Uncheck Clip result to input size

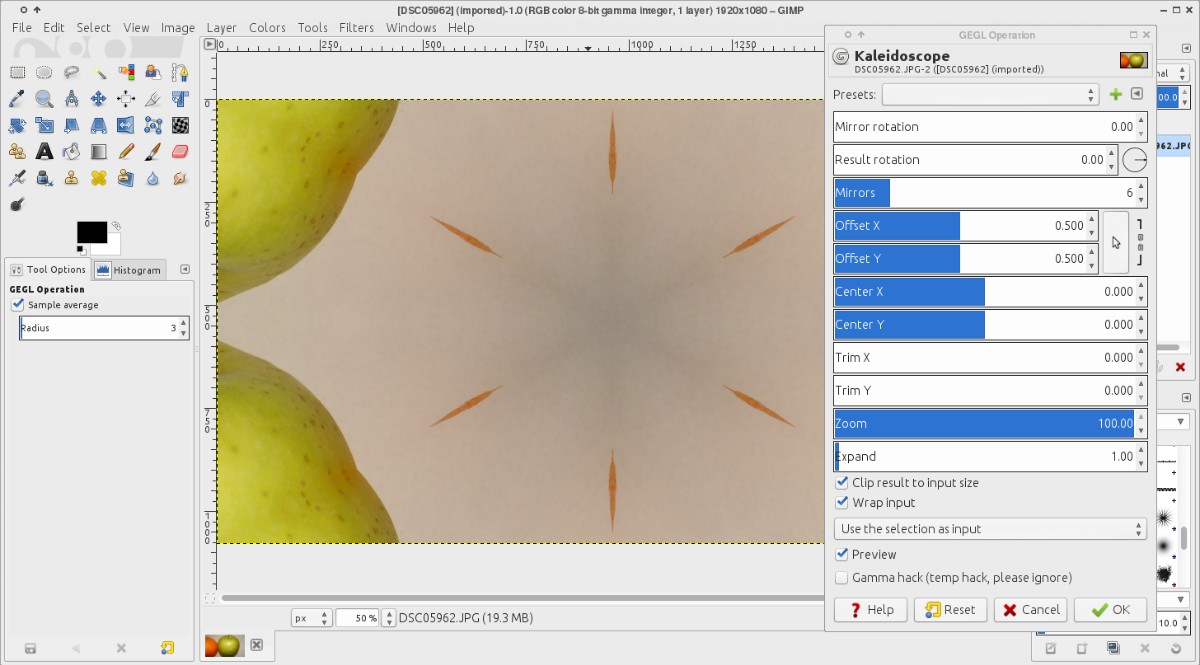click(842, 483)
